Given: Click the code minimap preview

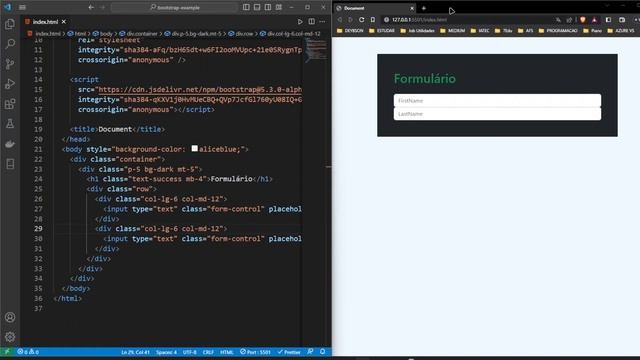Looking at the screenshot, I should [316, 49].
